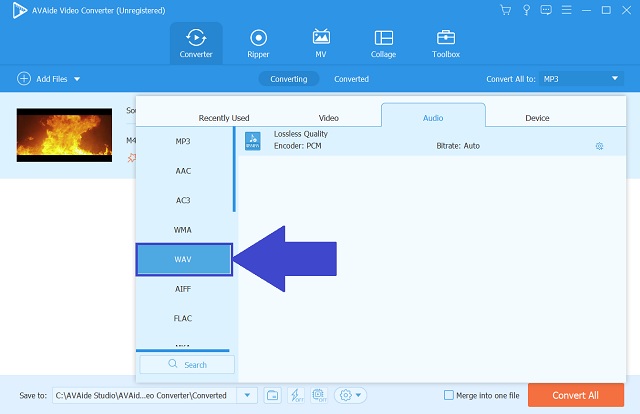Choose AIFF from the format list
This screenshot has width=640, height=414.
click(x=183, y=289)
